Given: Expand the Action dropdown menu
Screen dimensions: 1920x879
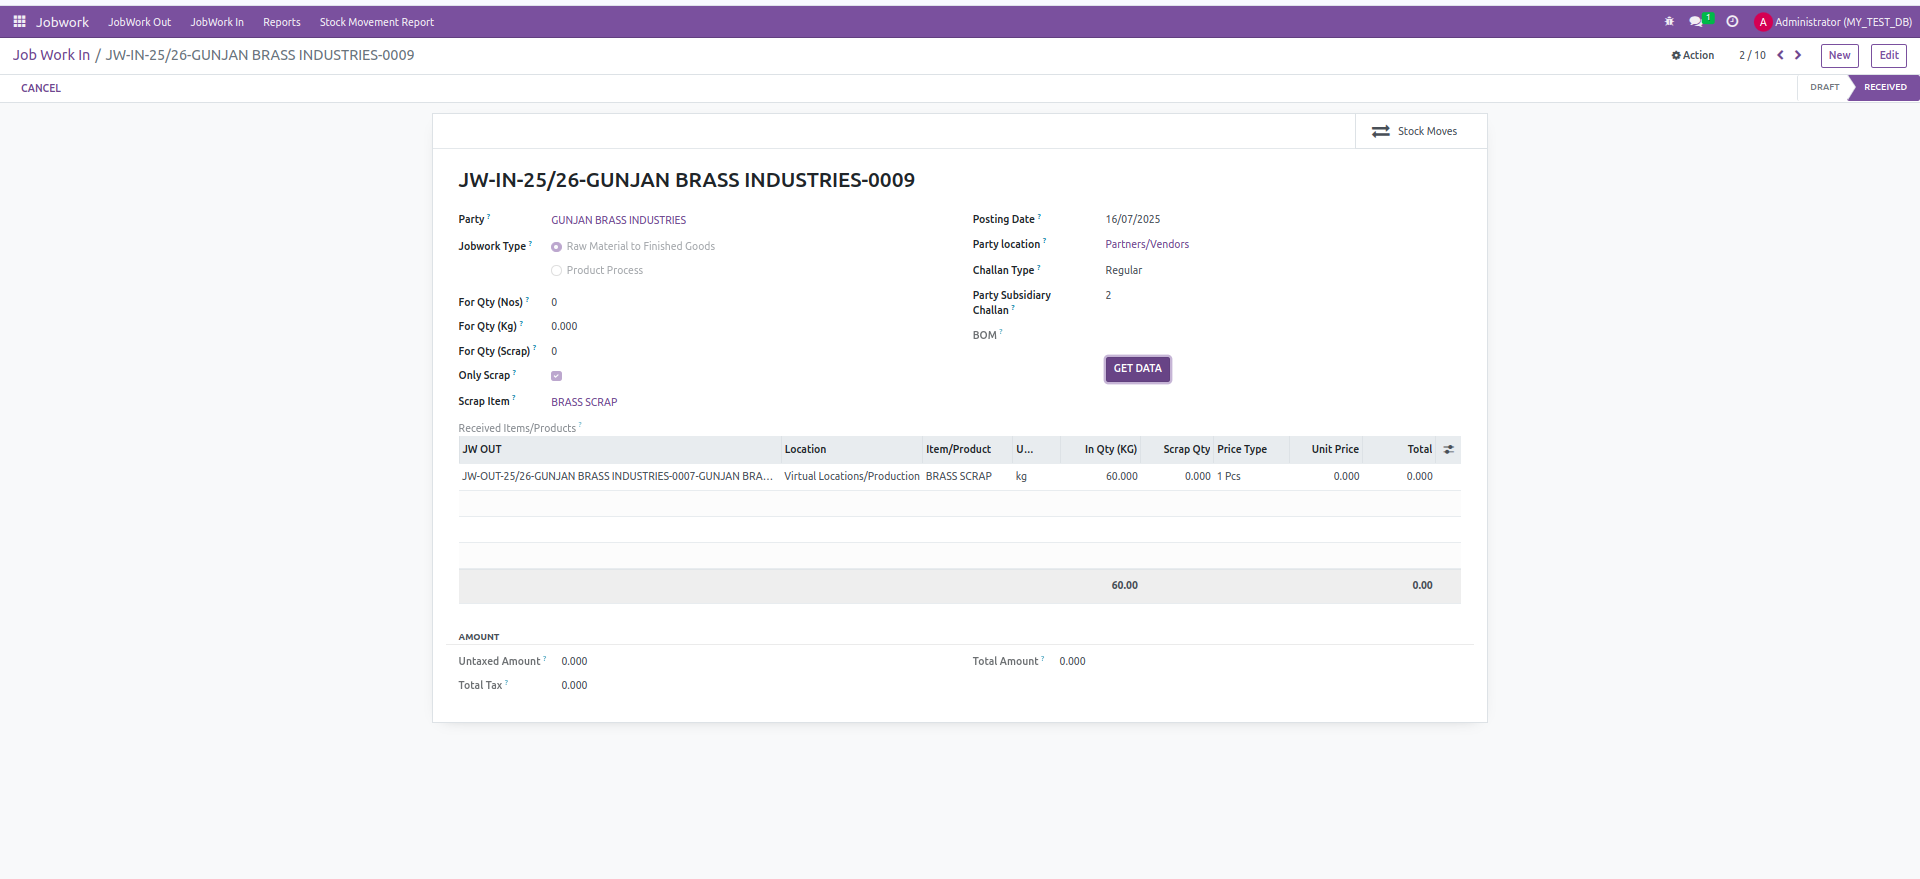Looking at the screenshot, I should click(x=1693, y=56).
